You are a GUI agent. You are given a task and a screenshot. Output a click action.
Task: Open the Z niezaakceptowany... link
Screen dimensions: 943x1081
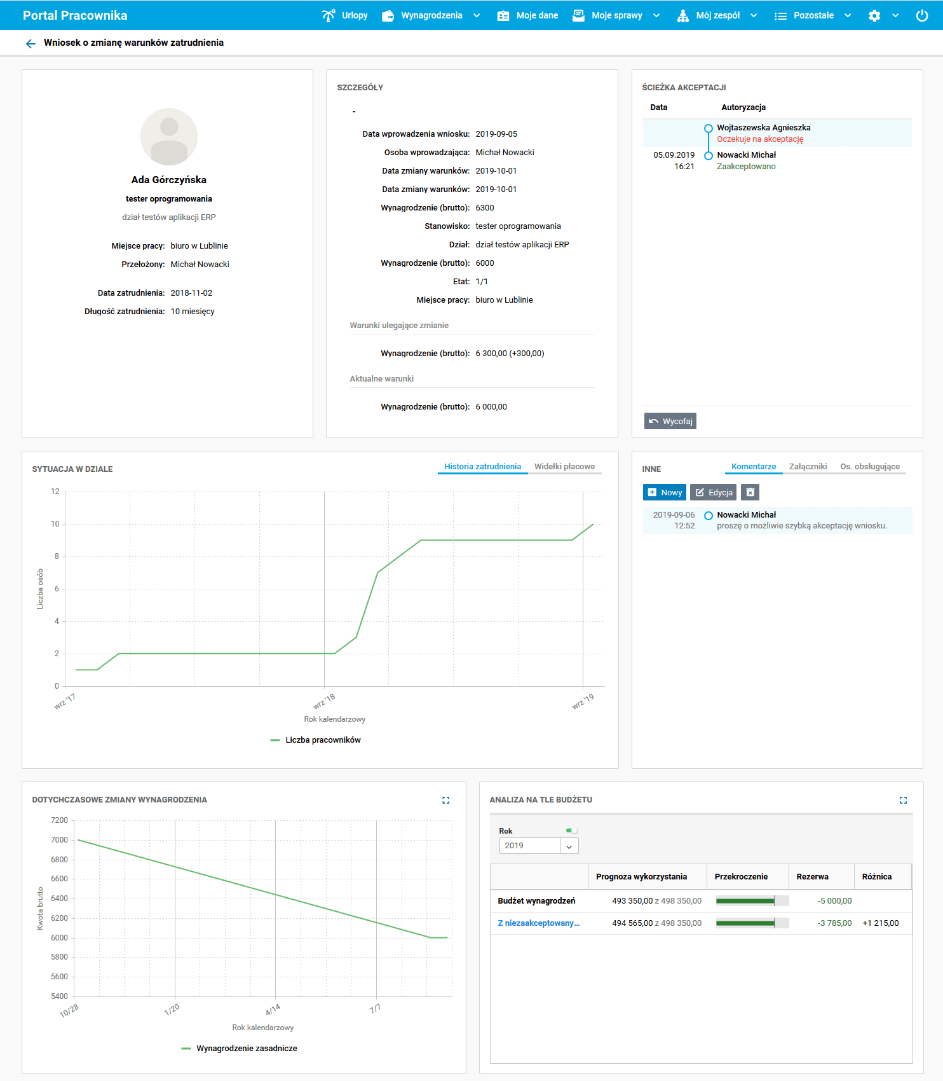click(538, 923)
